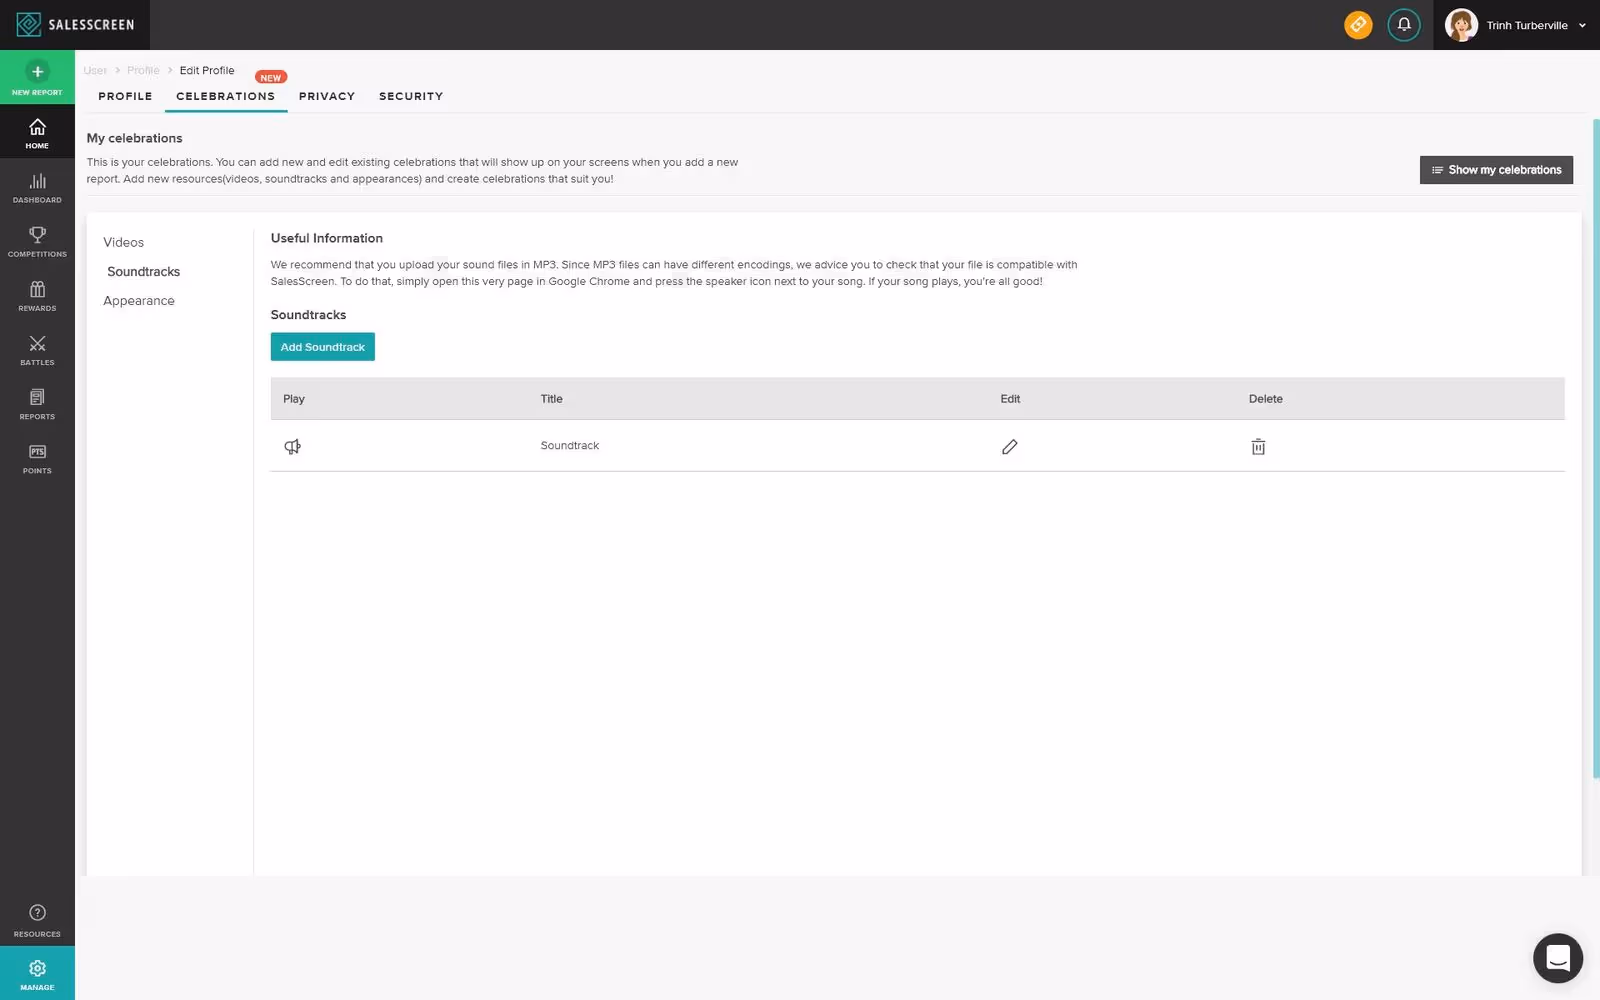
Task: Switch to the Security tab
Action: (x=411, y=96)
